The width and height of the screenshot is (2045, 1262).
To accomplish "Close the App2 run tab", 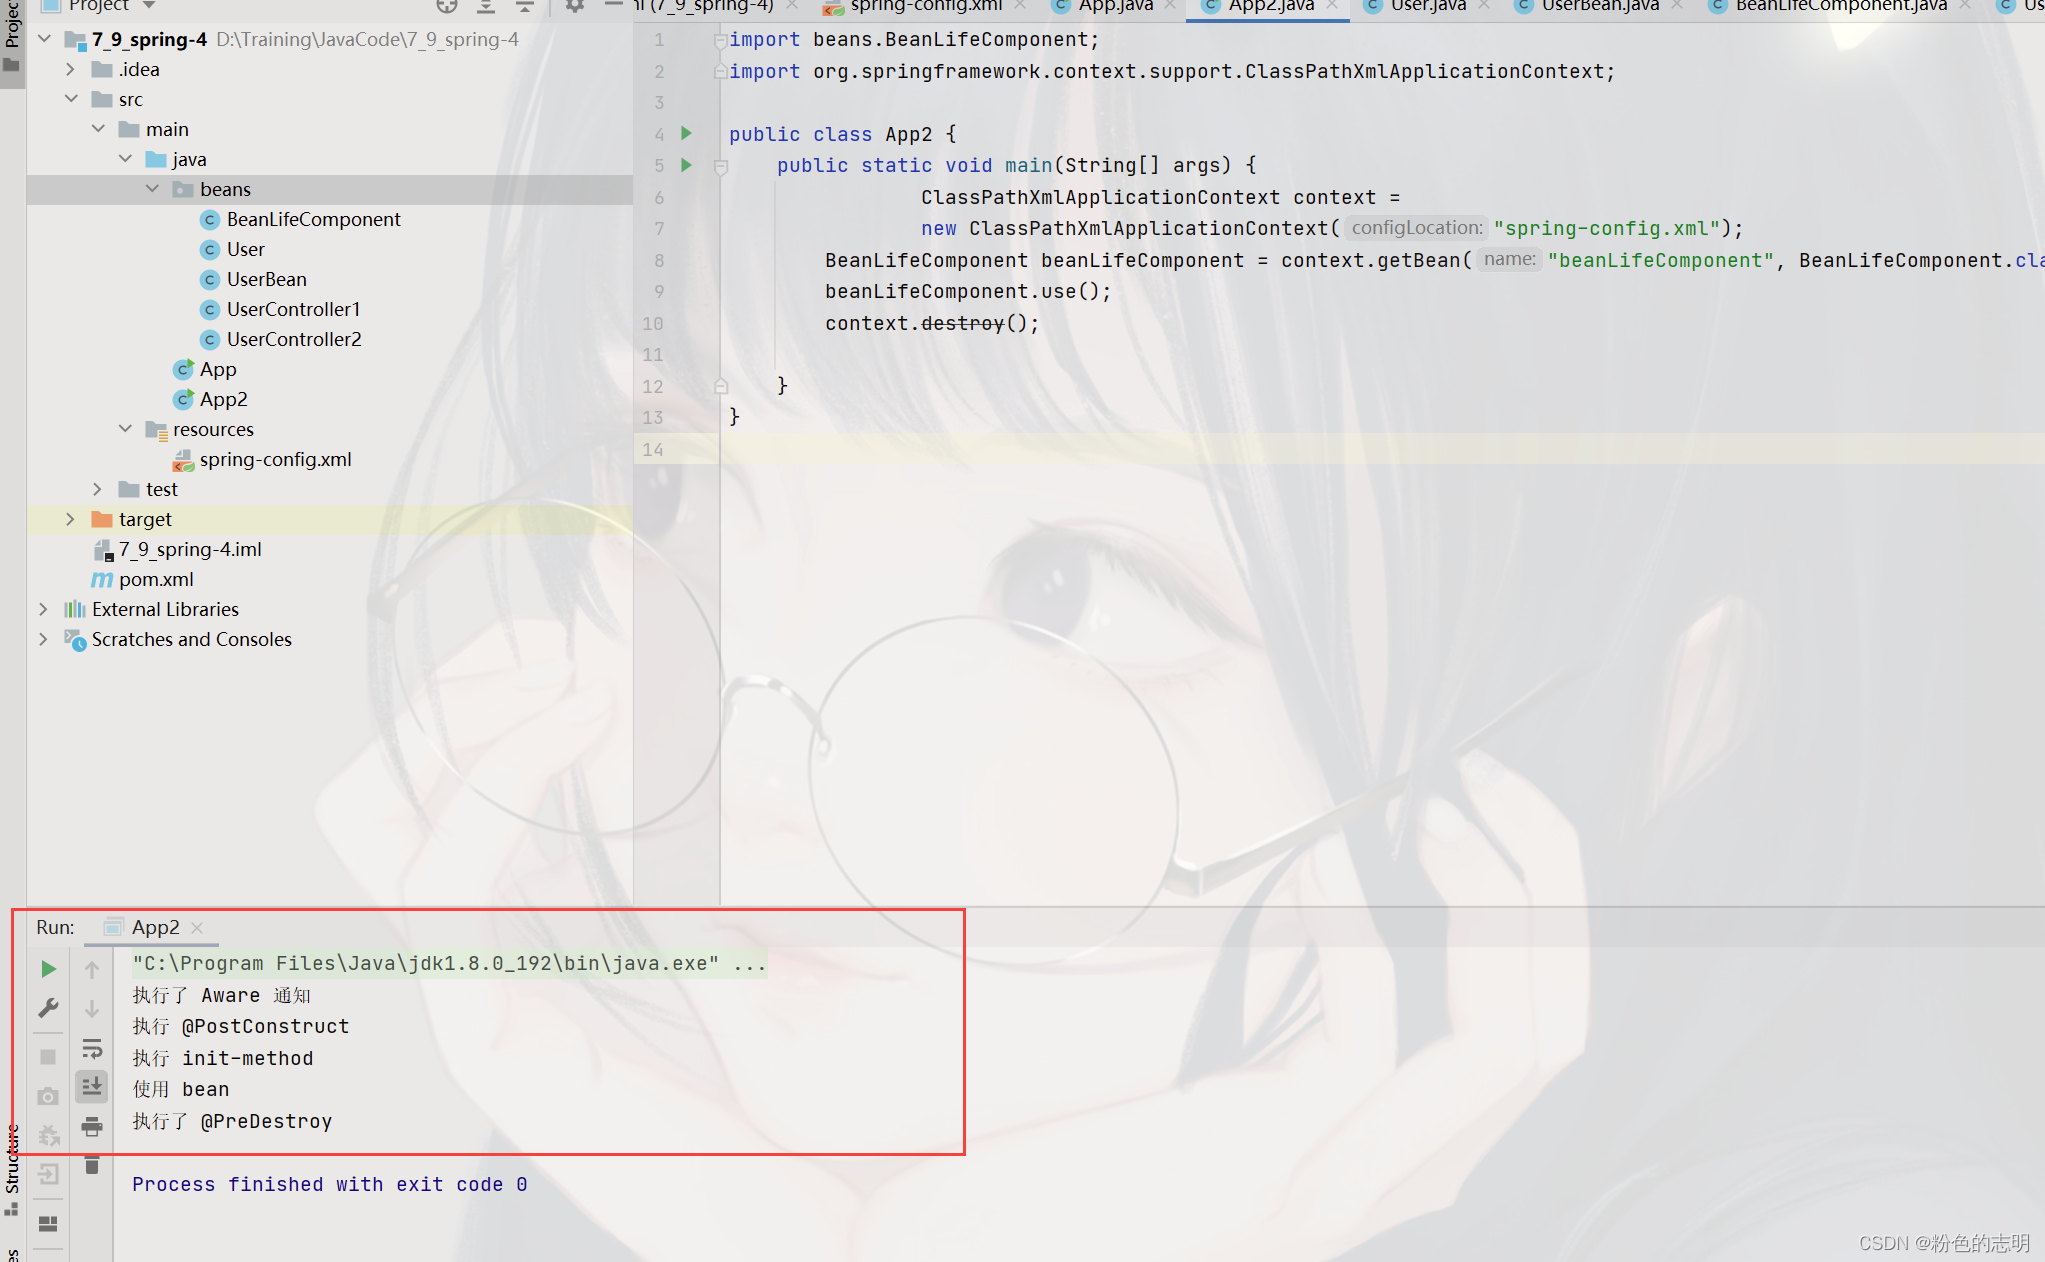I will tap(197, 928).
